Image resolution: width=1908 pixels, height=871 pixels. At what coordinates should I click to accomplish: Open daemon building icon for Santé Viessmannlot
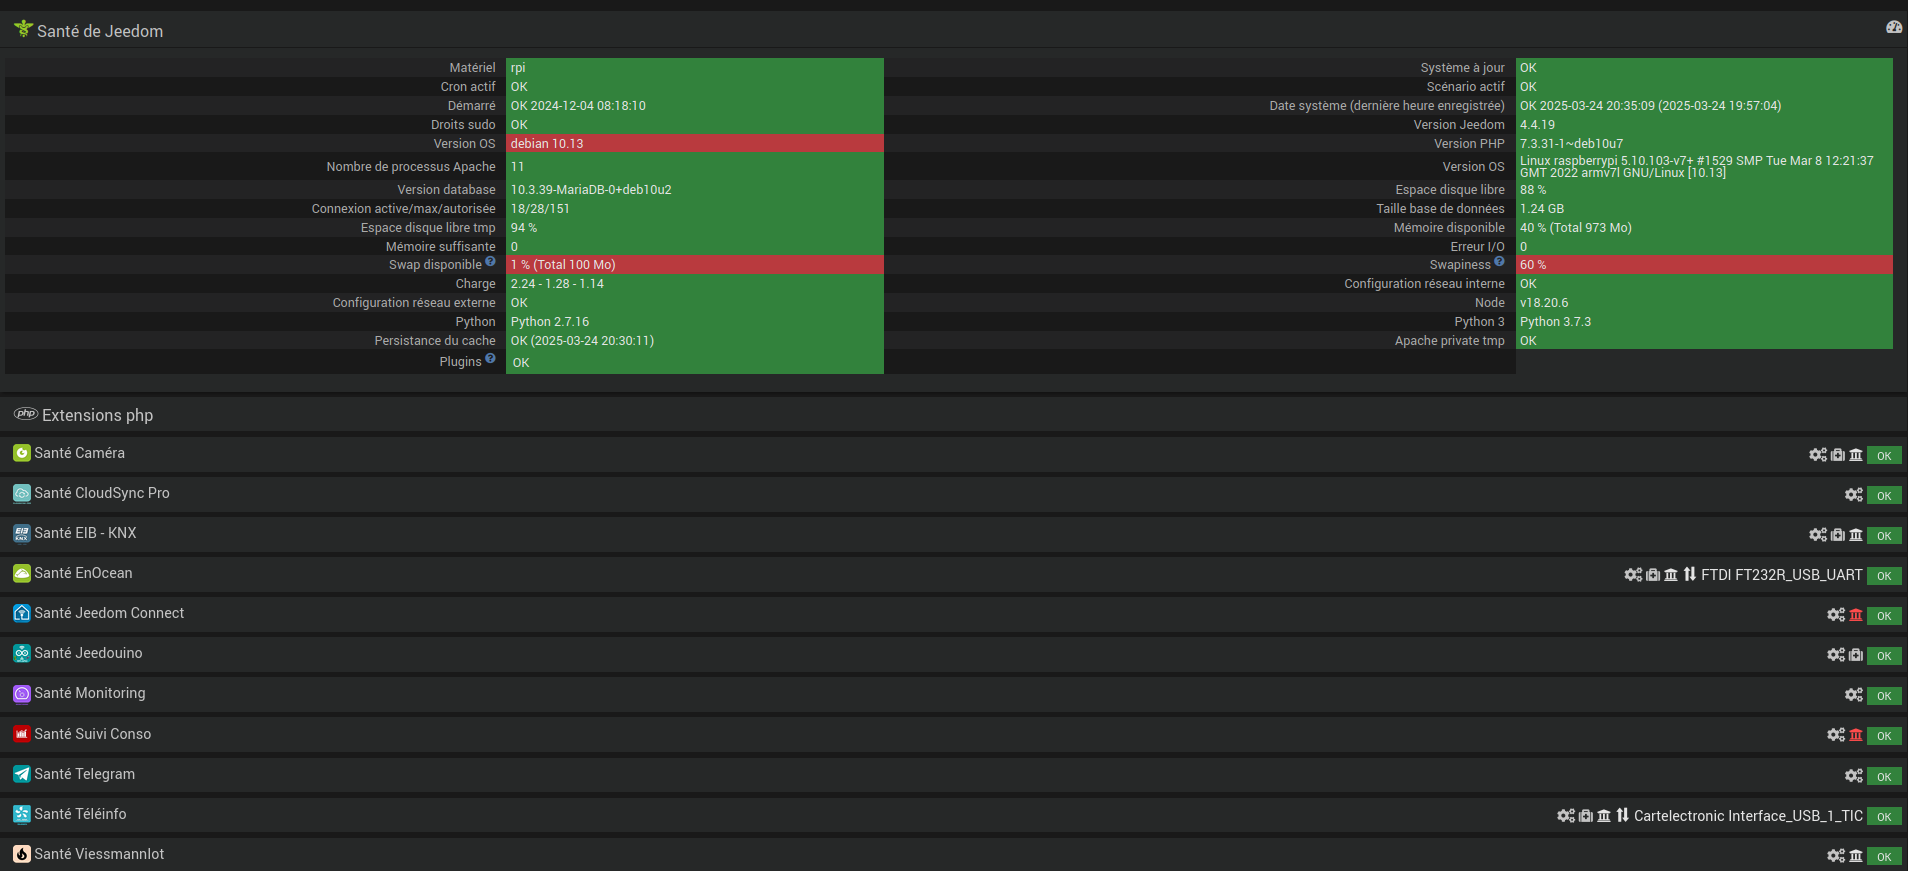[x=1856, y=855]
